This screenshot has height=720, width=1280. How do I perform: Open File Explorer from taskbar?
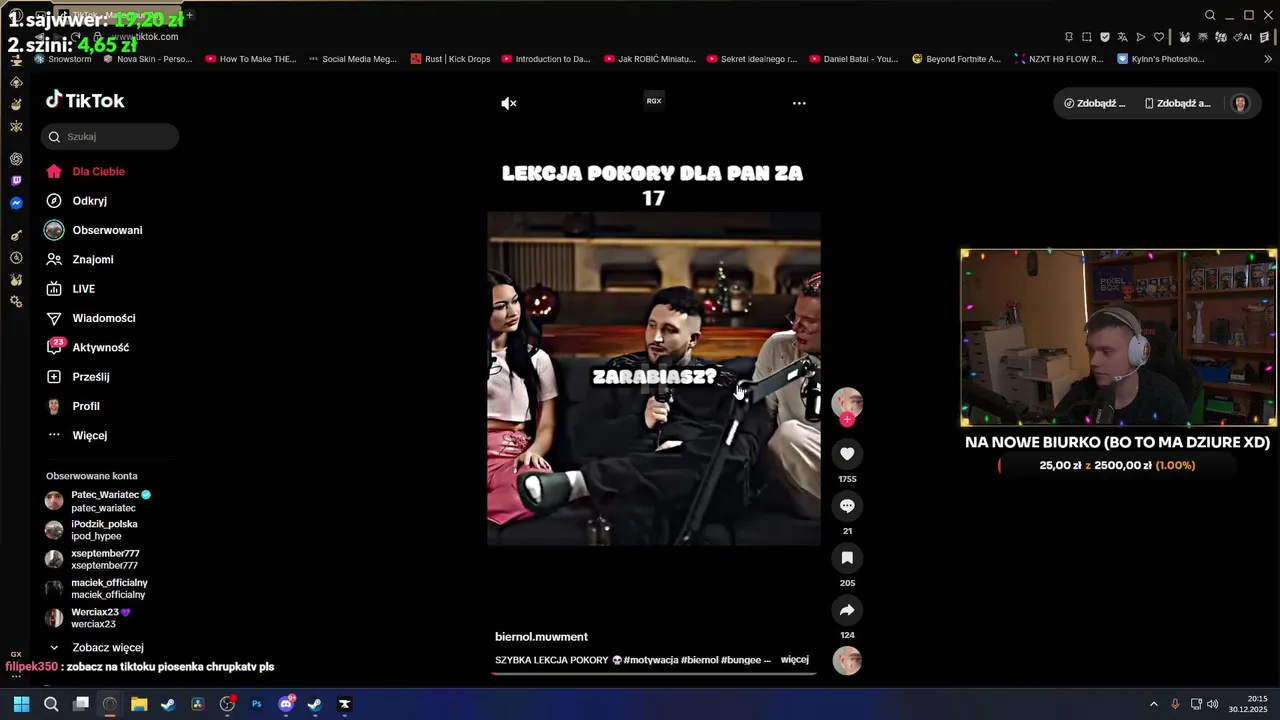point(139,704)
